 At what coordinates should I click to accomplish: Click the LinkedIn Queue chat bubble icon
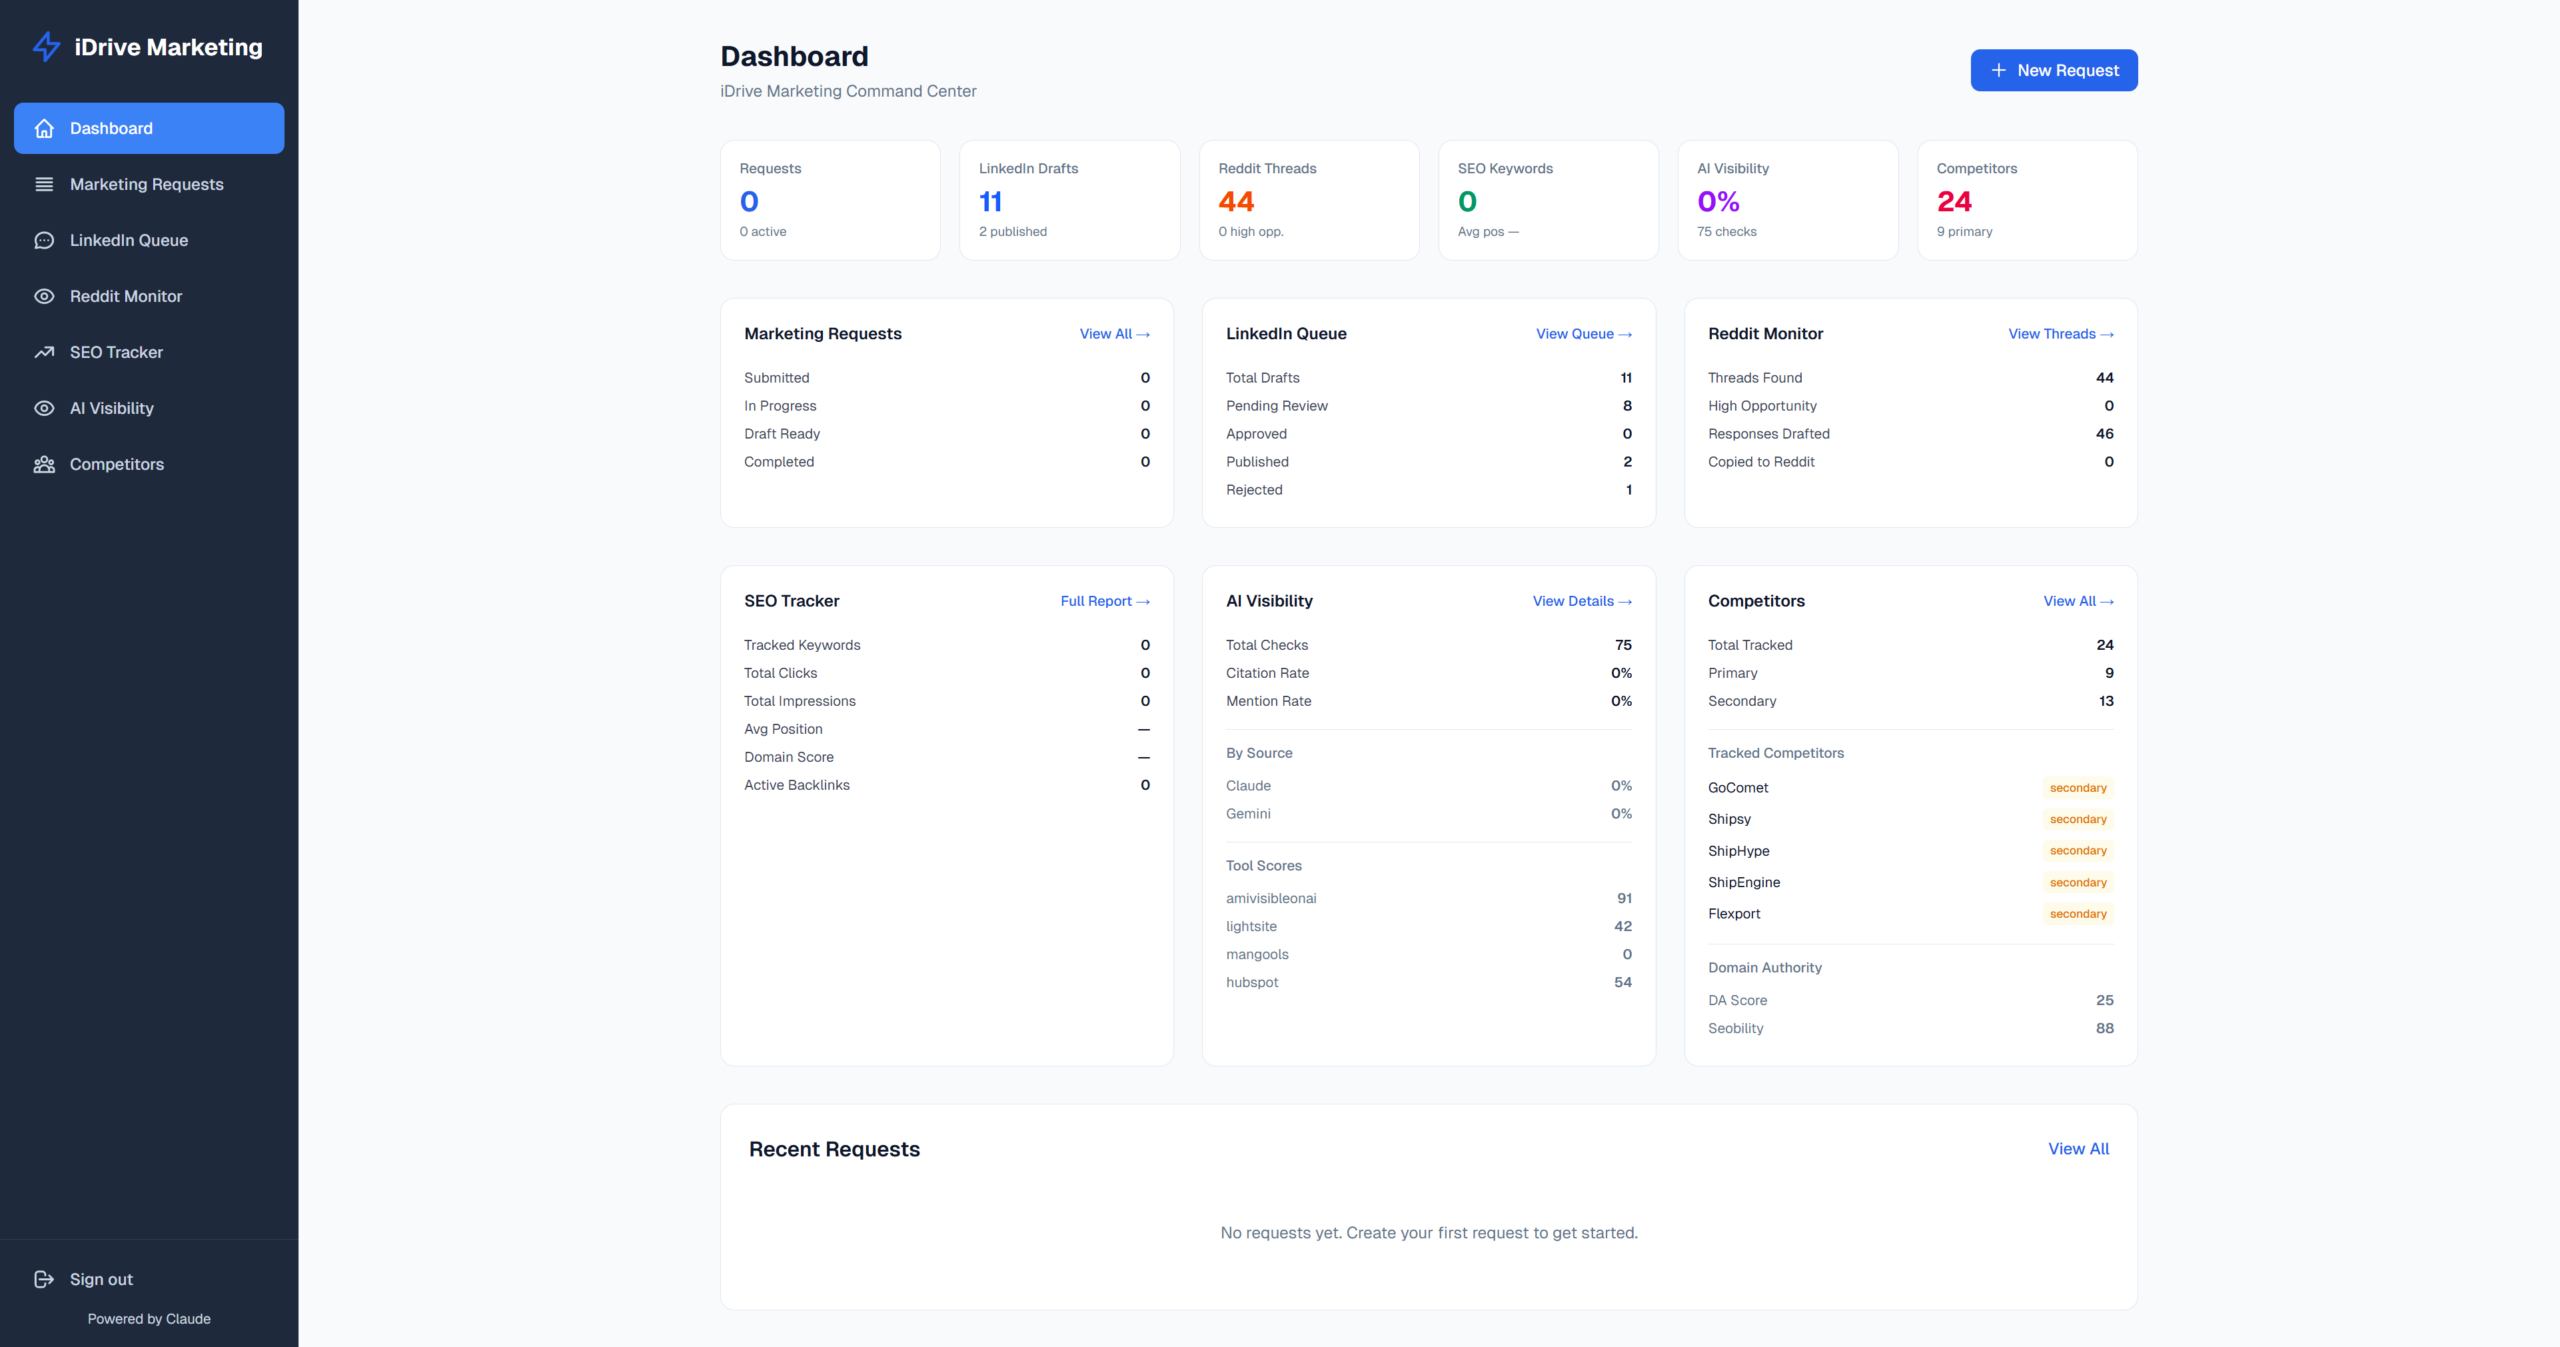pyautogui.click(x=44, y=240)
